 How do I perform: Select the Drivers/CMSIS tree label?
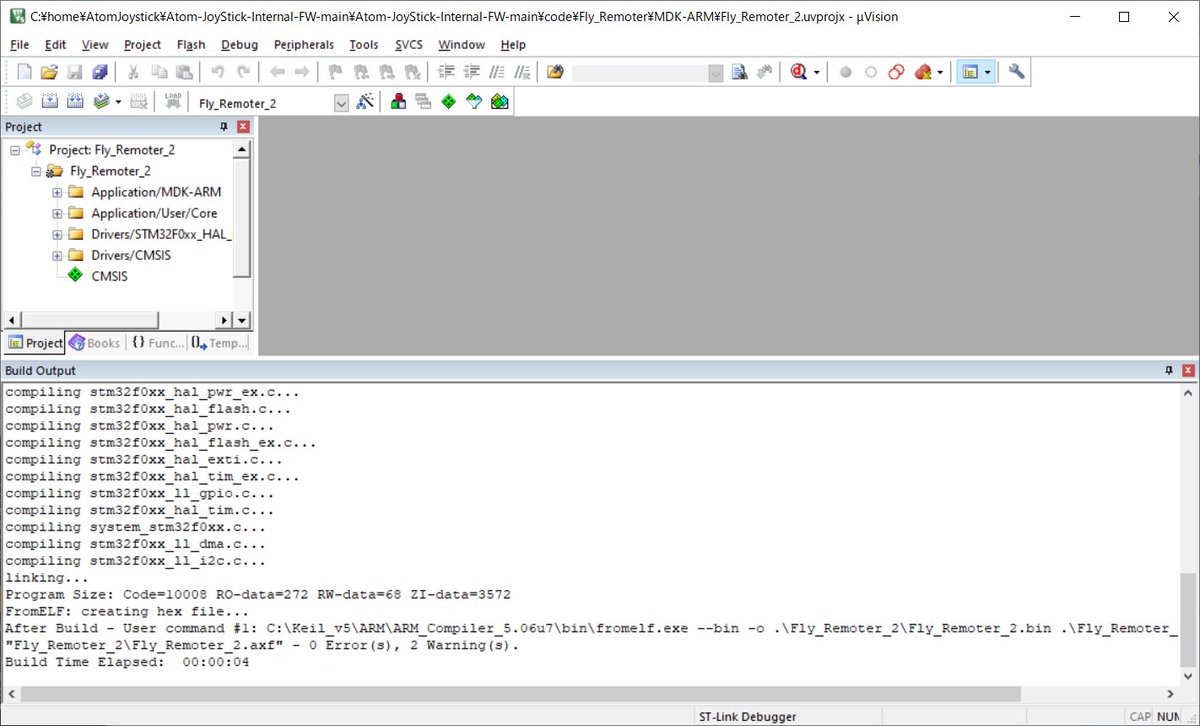[x=131, y=255]
